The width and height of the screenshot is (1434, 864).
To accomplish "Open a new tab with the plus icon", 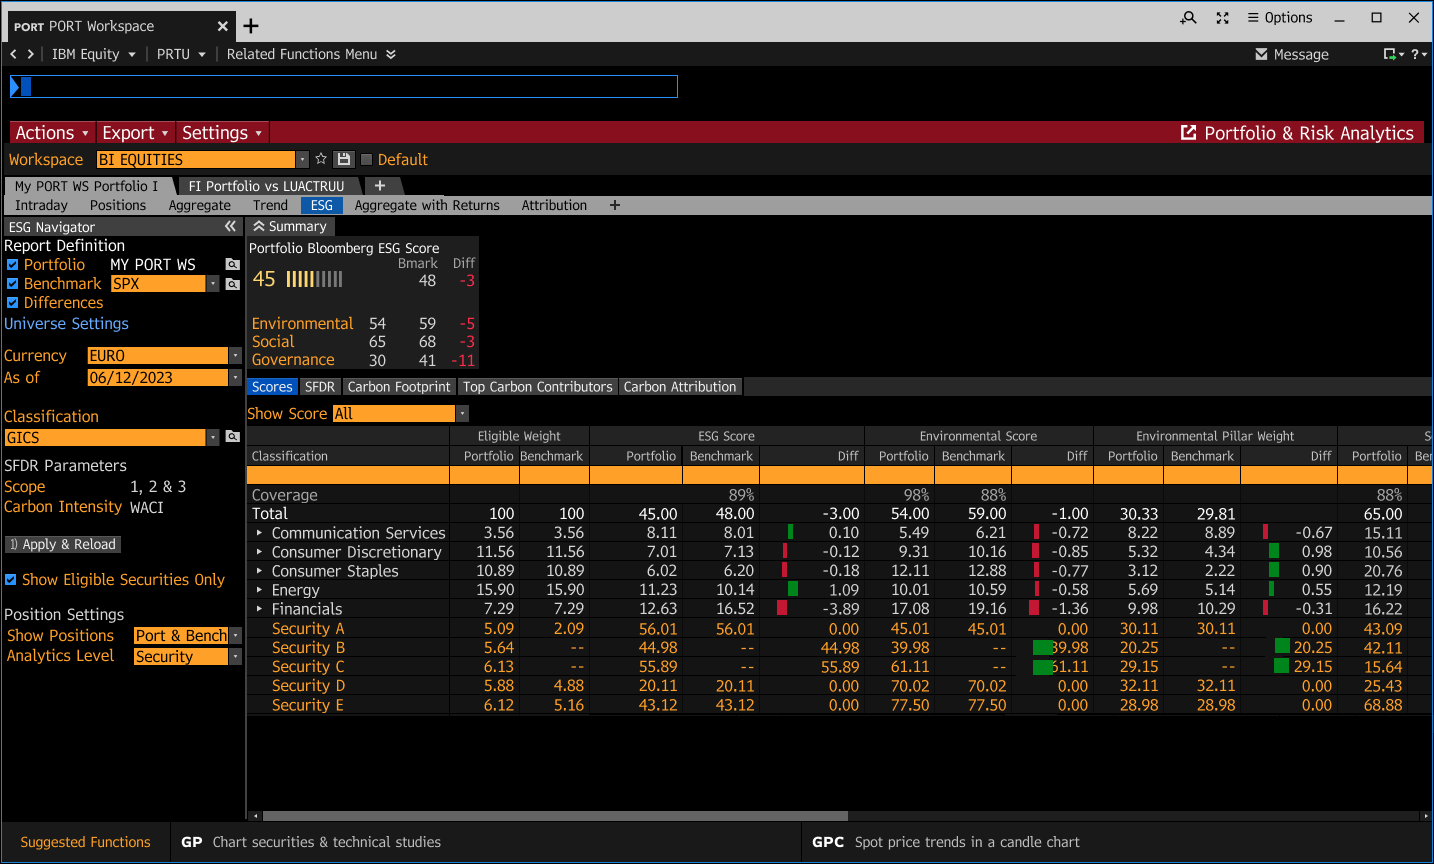I will click(251, 26).
